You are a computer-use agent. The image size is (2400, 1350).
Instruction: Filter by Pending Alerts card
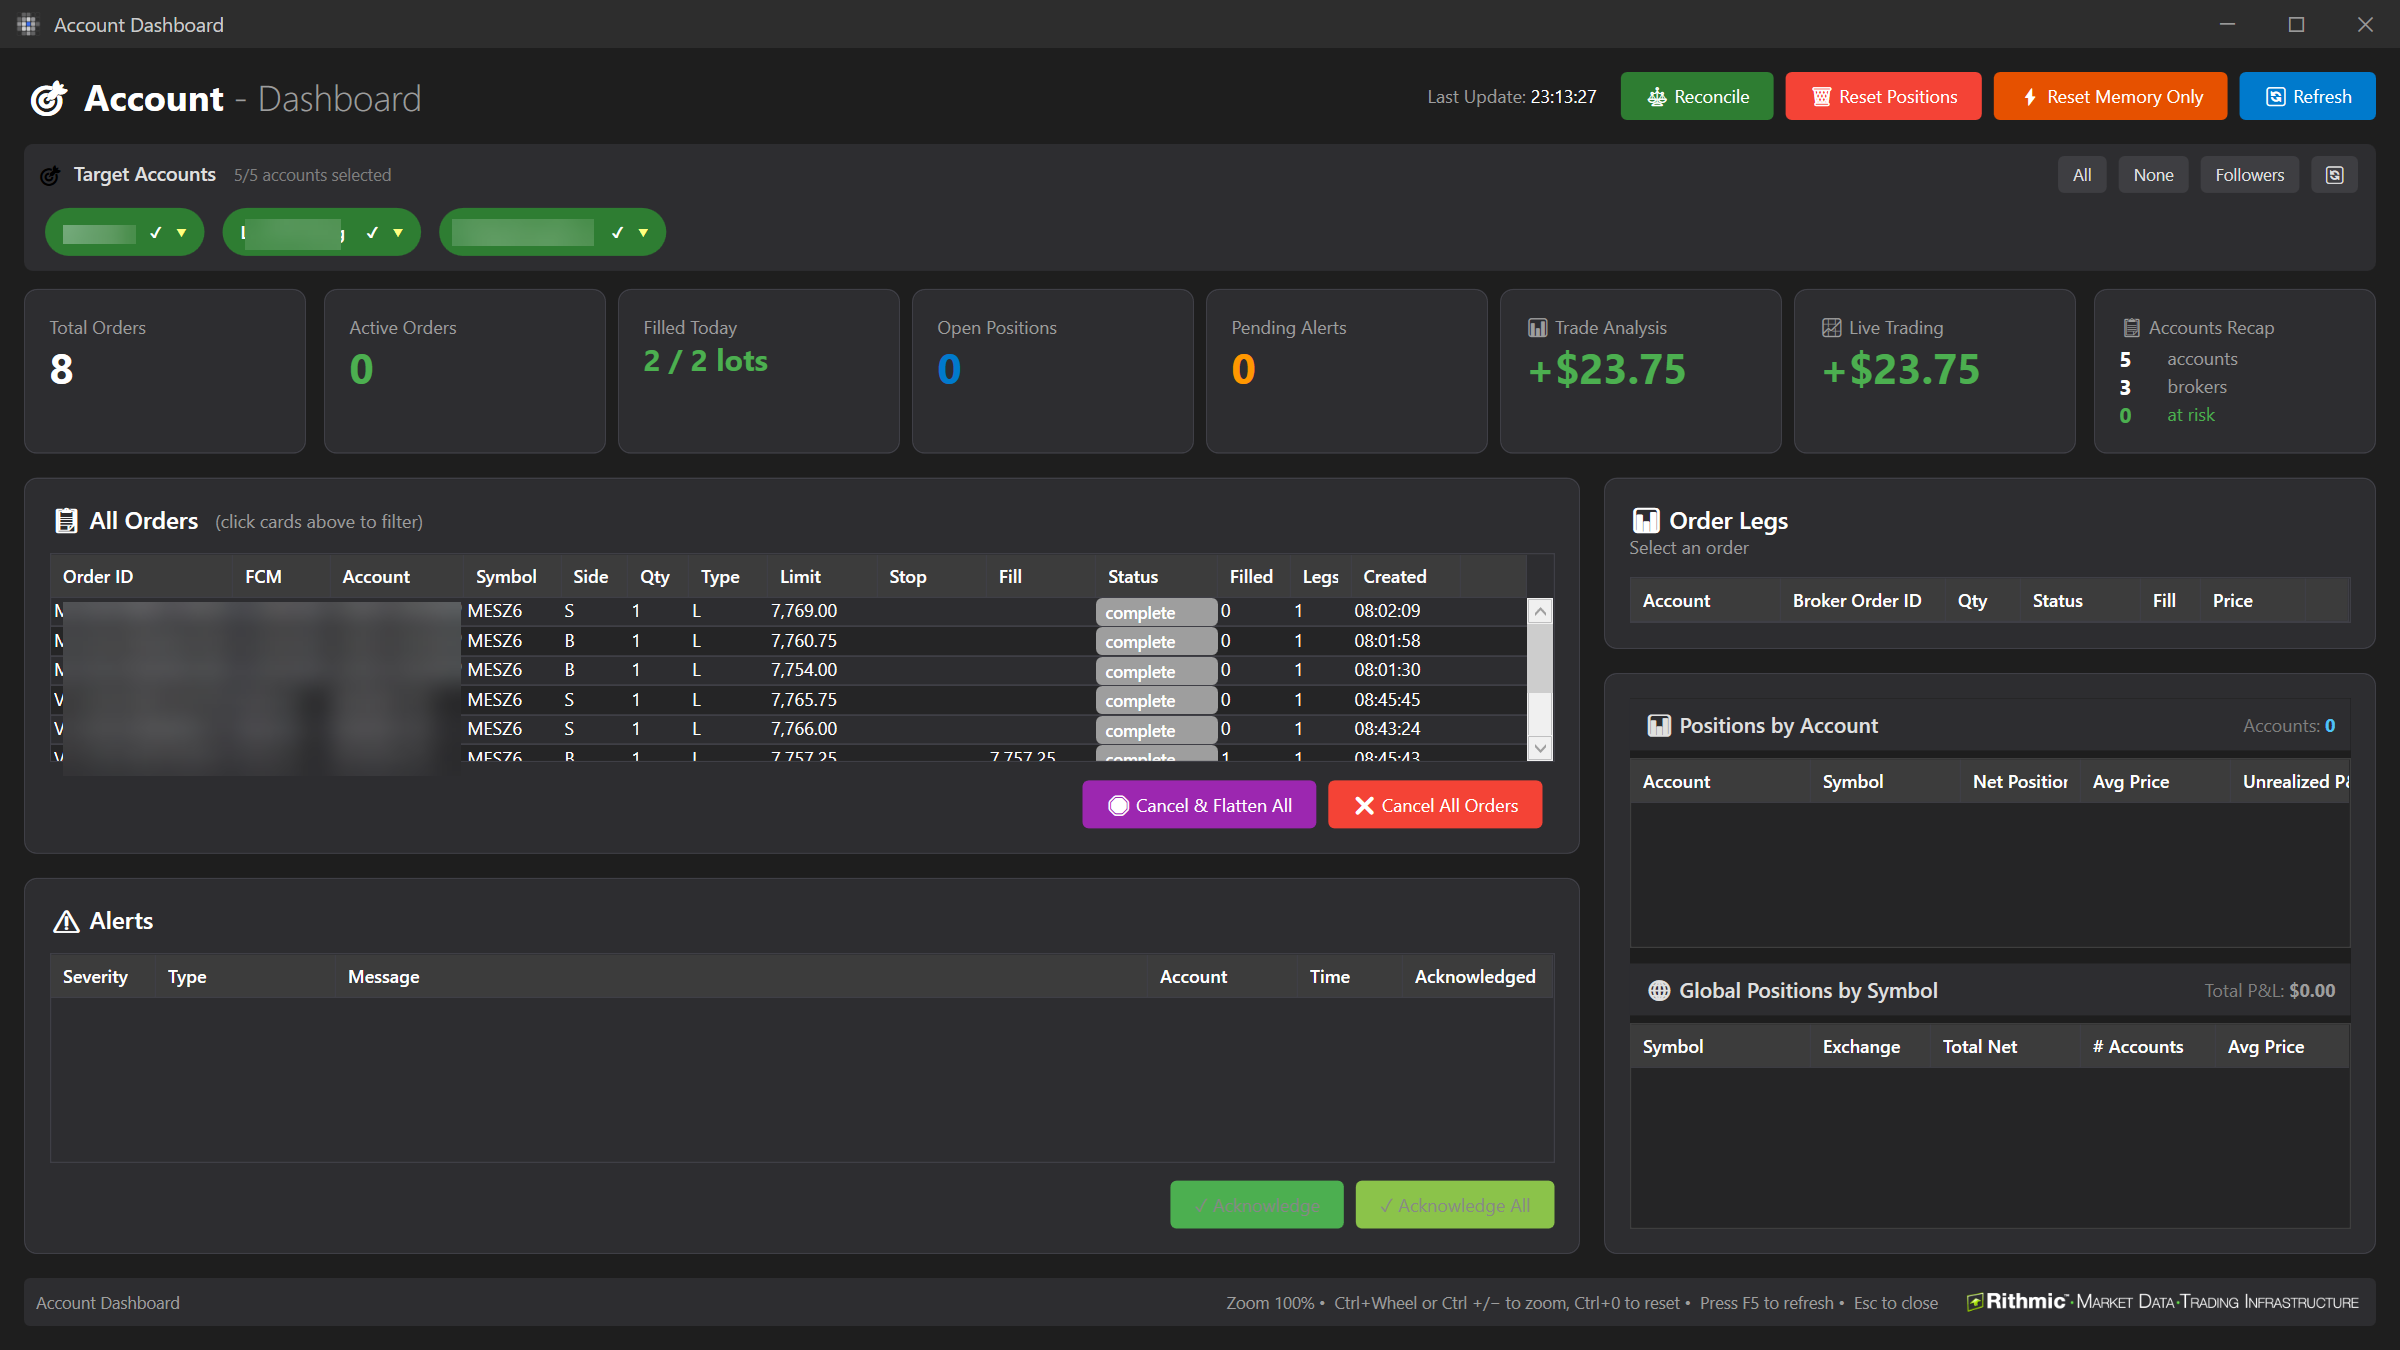pyautogui.click(x=1347, y=371)
